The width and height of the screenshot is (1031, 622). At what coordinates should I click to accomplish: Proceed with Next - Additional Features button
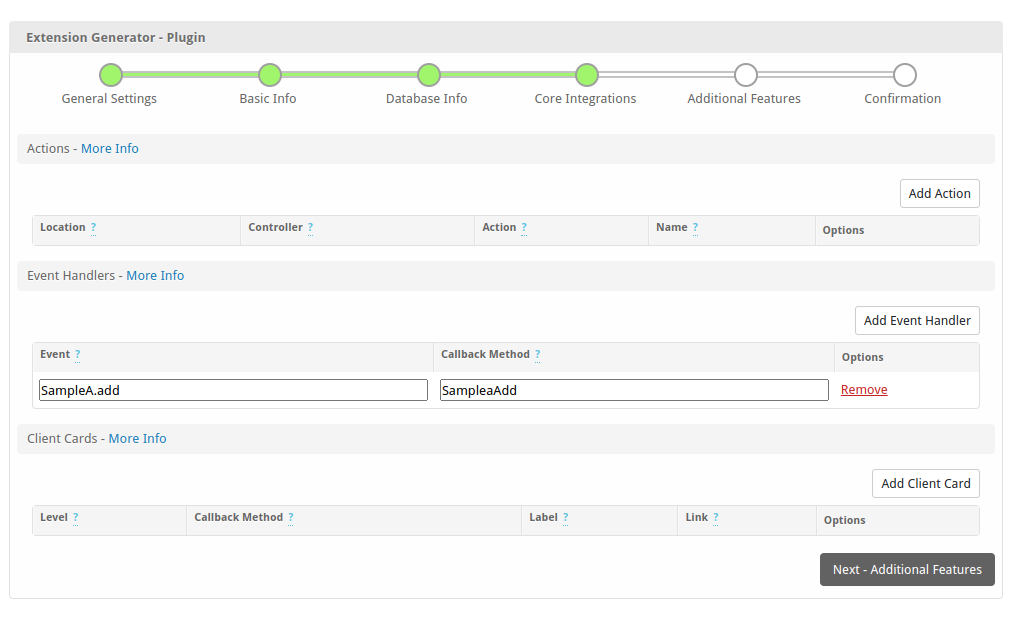point(907,569)
